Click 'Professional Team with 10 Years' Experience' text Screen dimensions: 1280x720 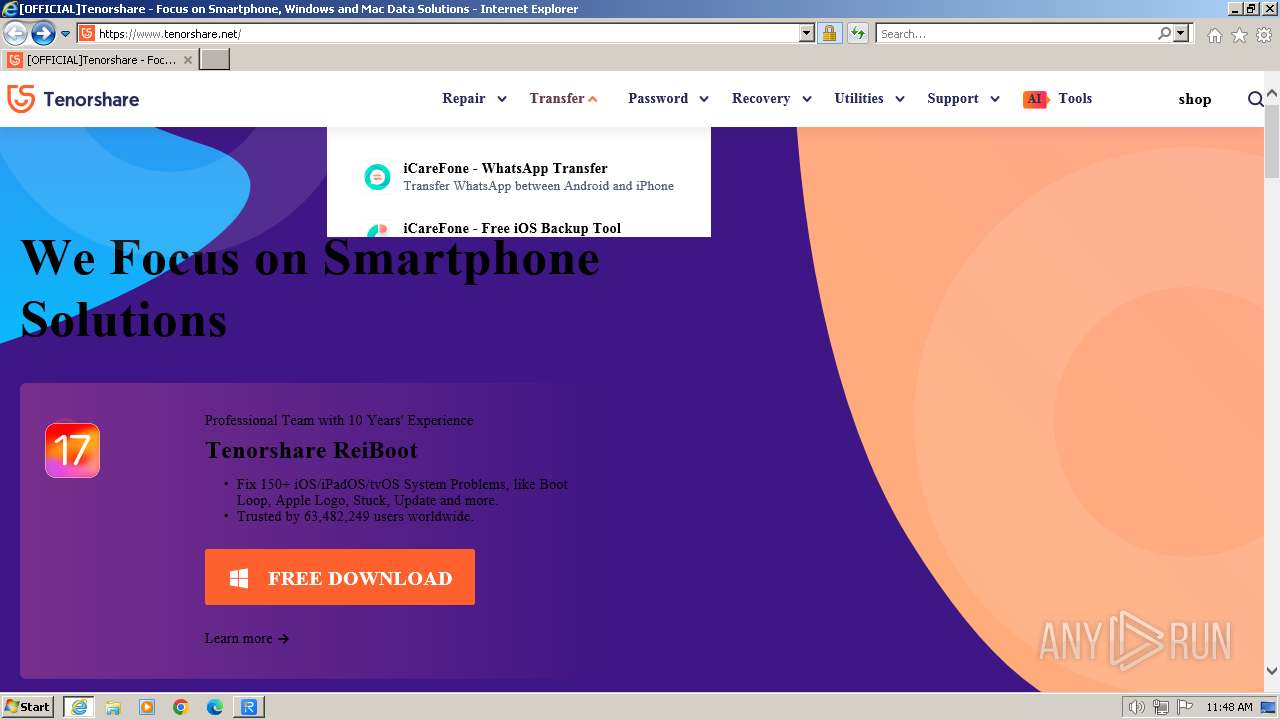coord(339,420)
